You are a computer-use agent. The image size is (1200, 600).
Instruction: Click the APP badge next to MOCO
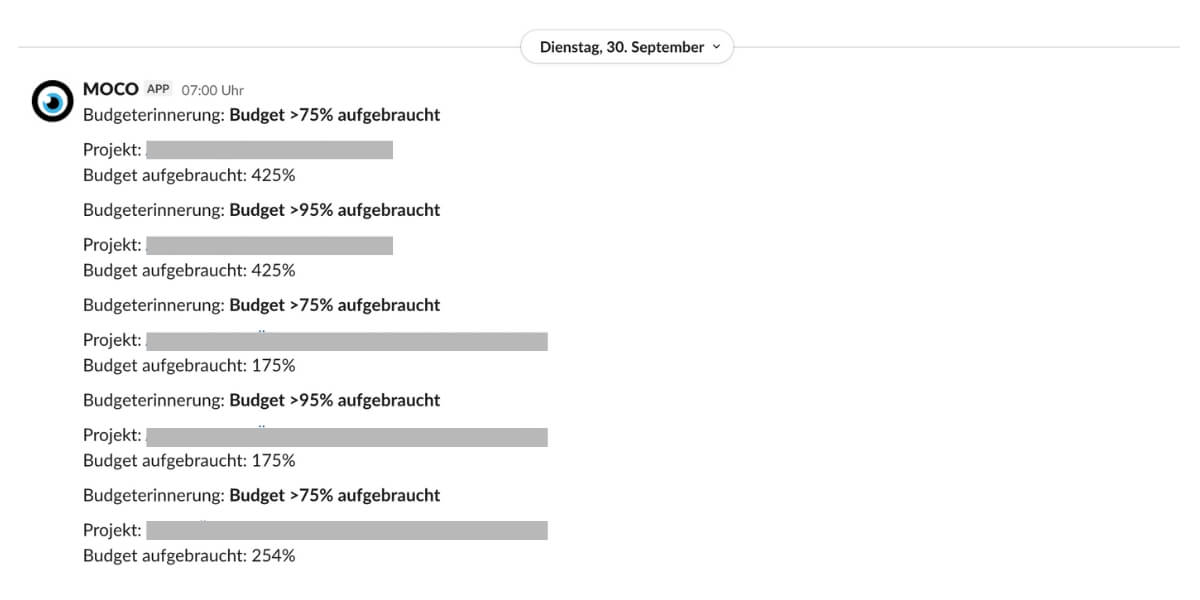pos(158,89)
